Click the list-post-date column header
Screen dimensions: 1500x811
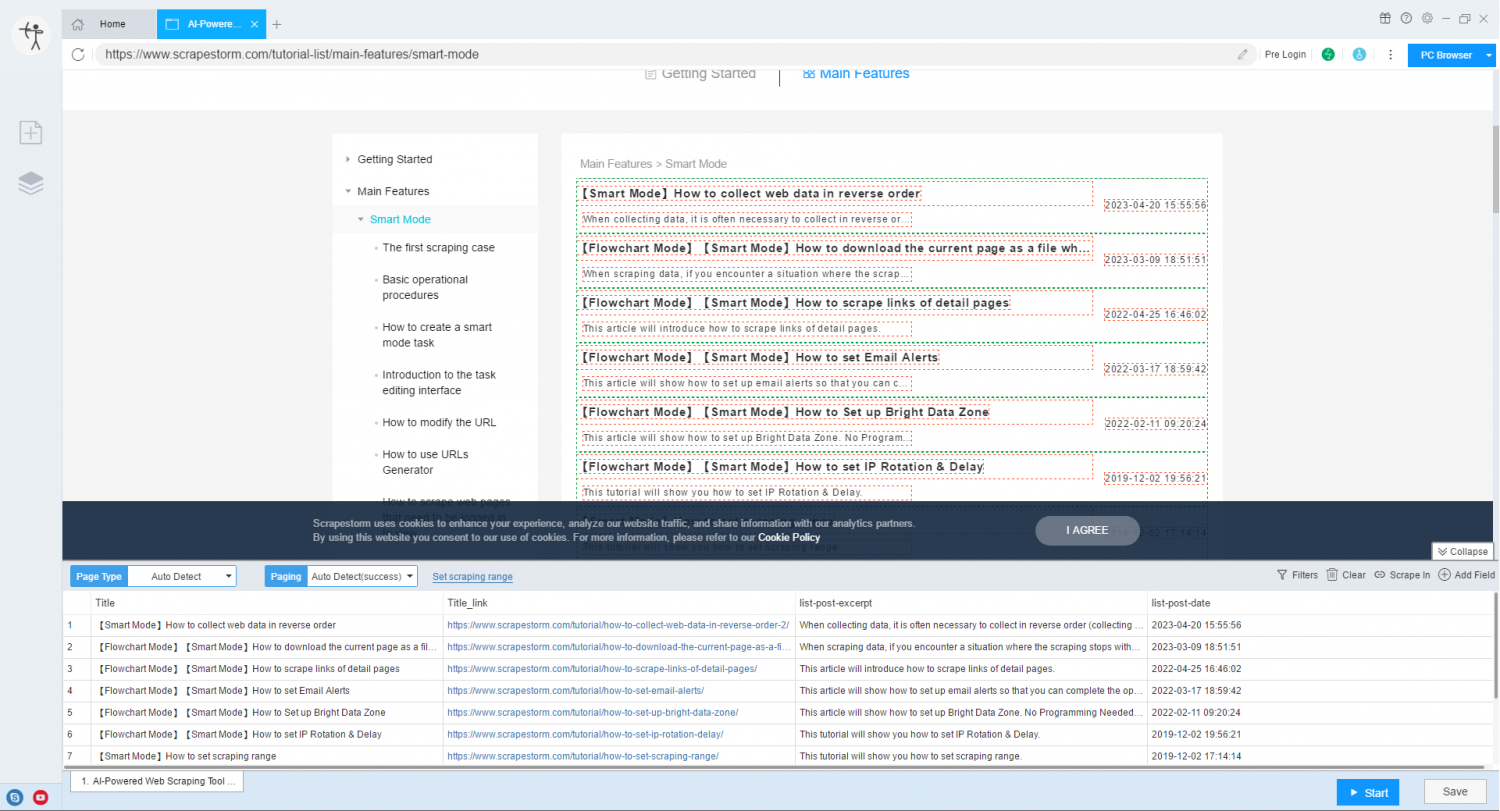coord(1321,602)
